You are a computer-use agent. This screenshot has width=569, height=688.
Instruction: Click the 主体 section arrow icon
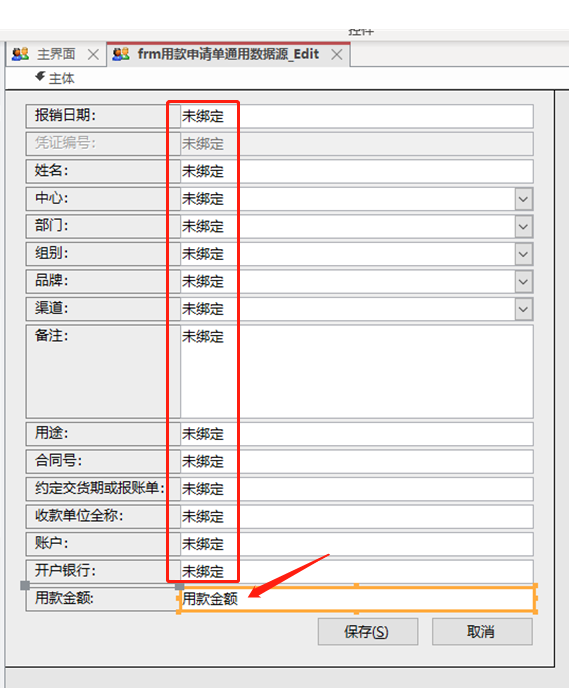pos(40,77)
